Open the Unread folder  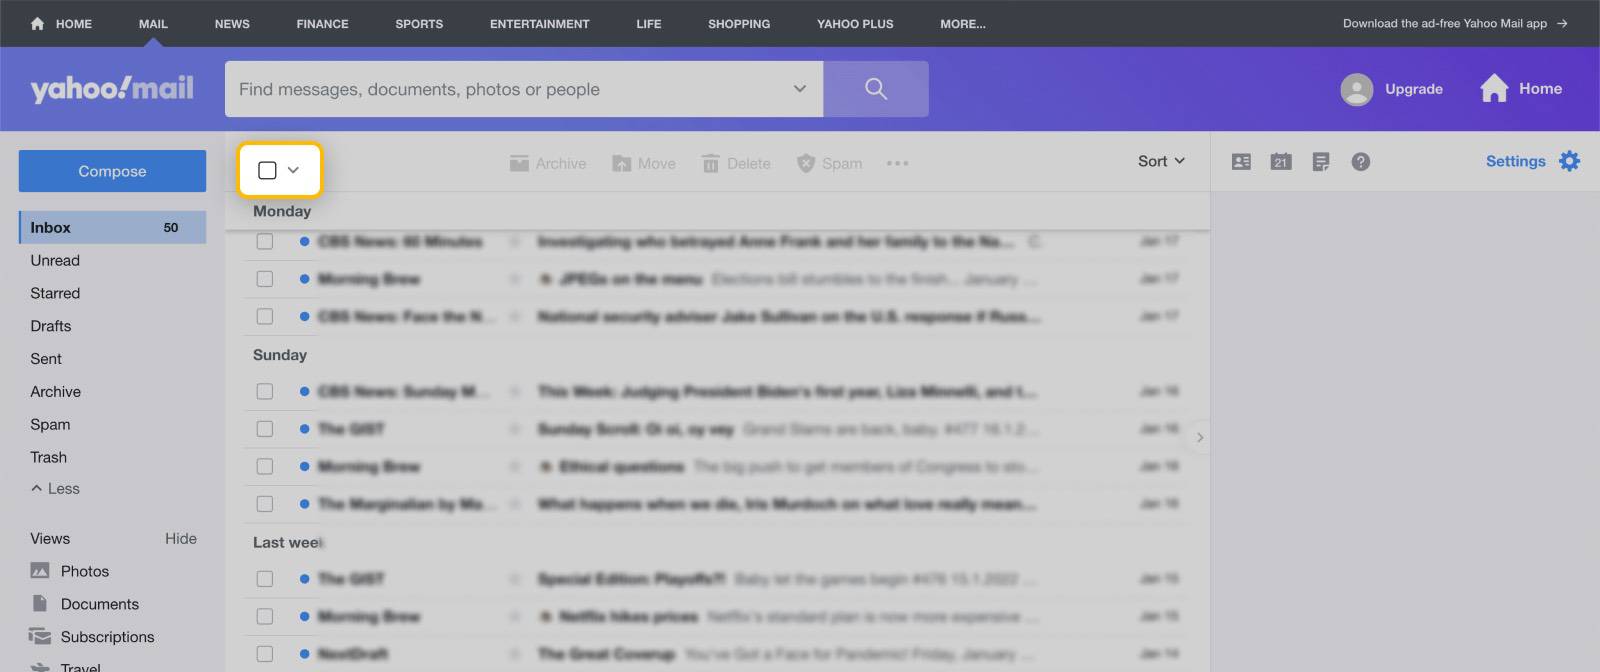55,260
